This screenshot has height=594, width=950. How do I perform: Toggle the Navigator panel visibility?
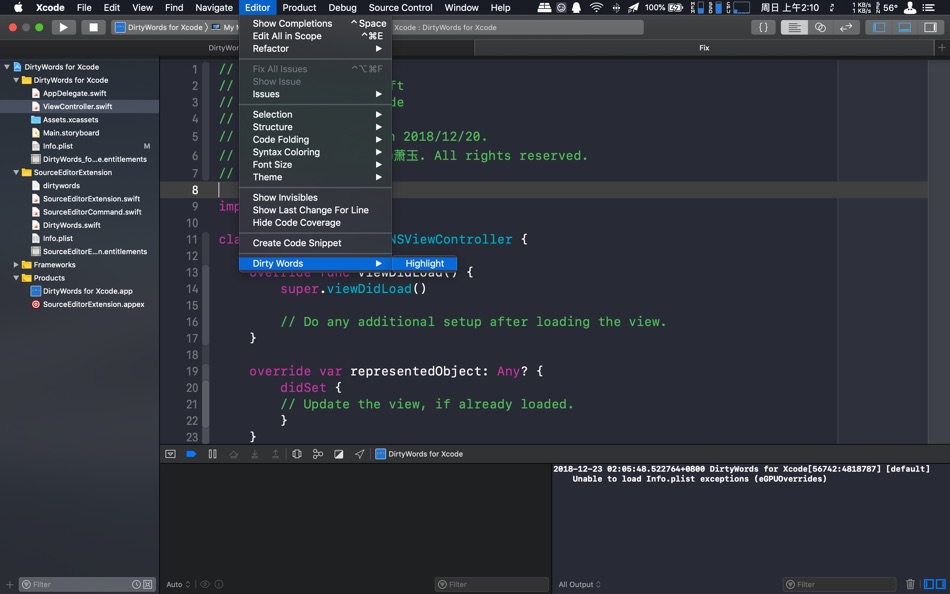(879, 27)
